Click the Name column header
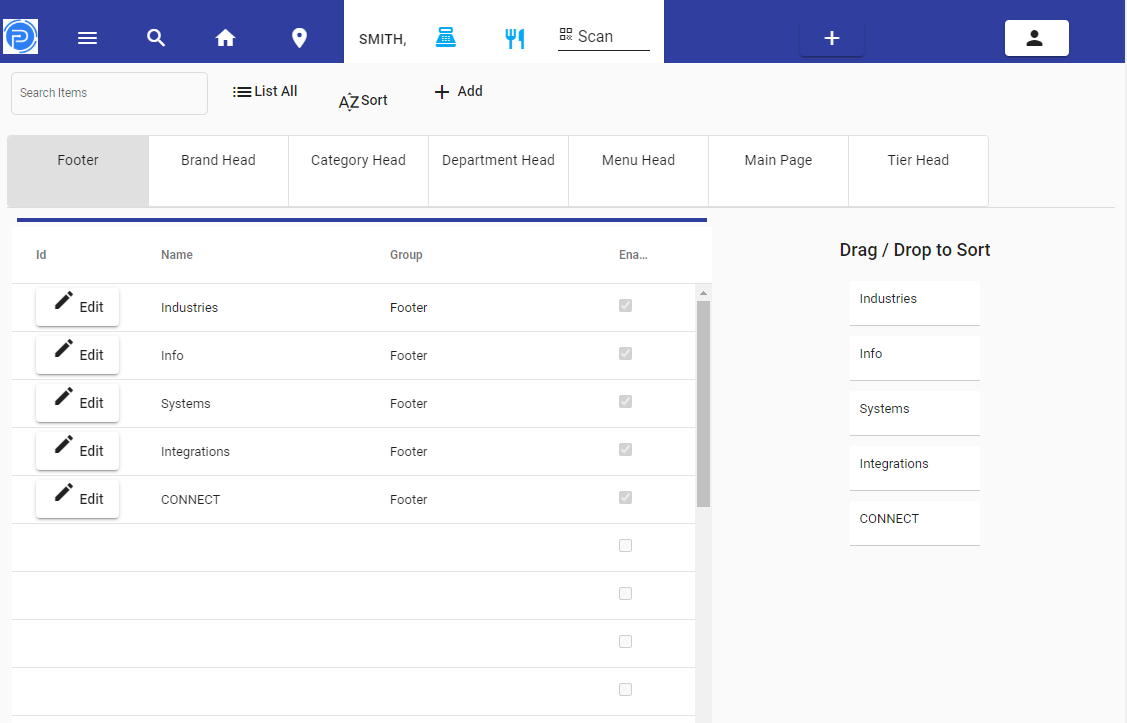This screenshot has width=1127, height=723. pyautogui.click(x=177, y=255)
